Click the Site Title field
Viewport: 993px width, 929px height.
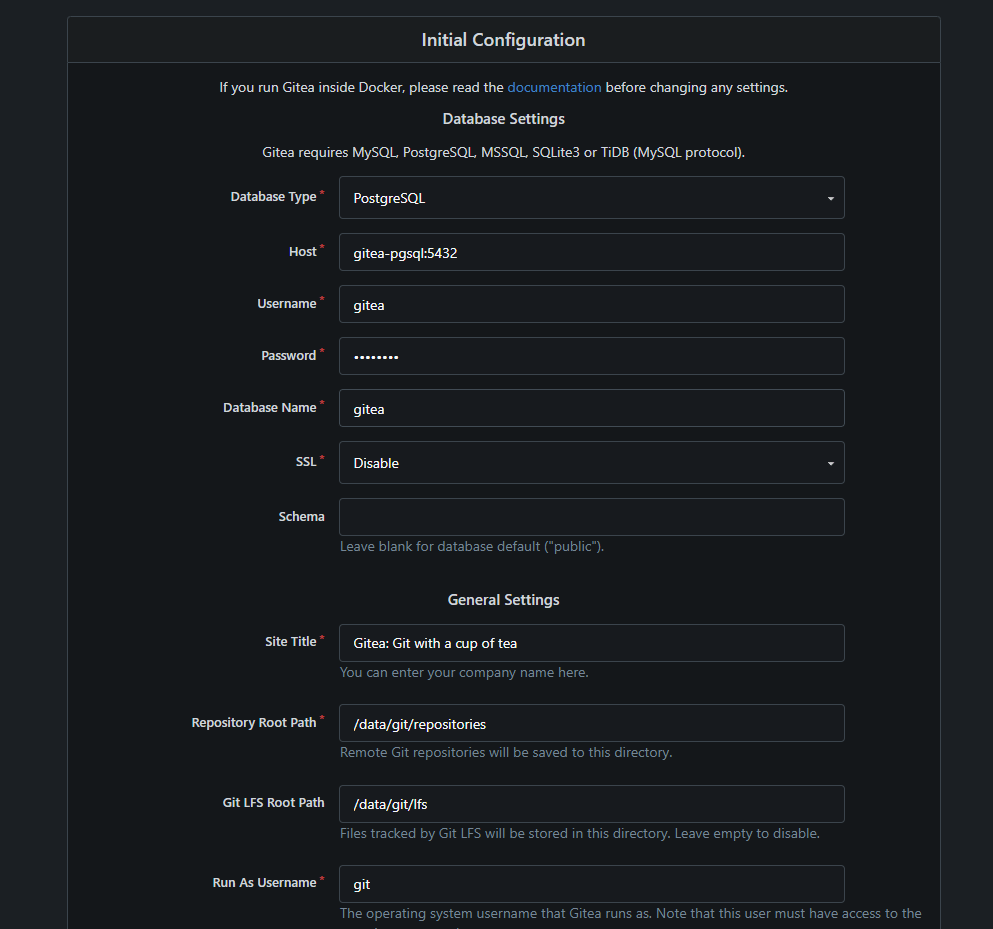[591, 643]
